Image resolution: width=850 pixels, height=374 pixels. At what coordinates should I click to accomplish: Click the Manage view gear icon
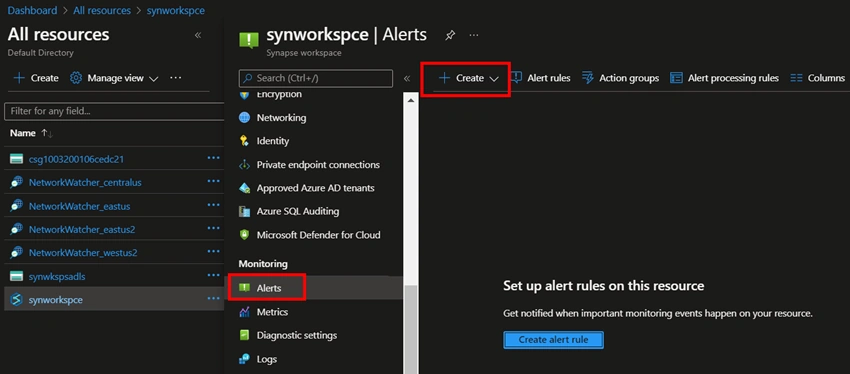click(76, 78)
